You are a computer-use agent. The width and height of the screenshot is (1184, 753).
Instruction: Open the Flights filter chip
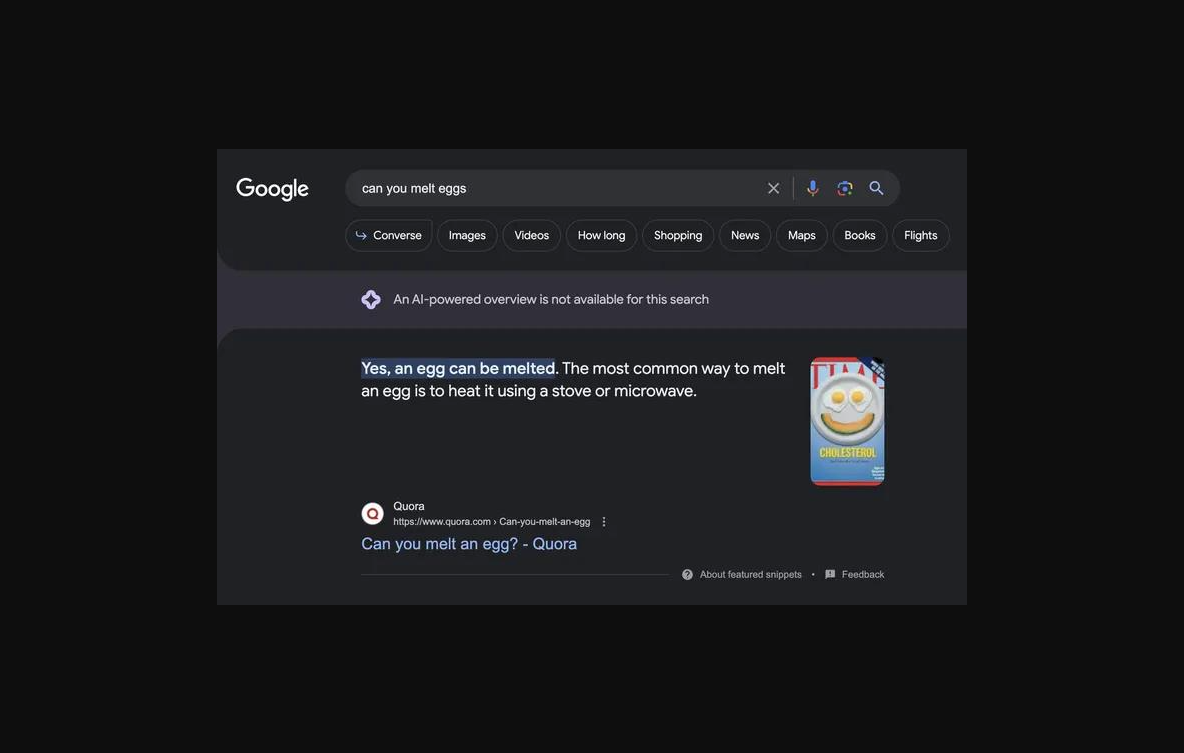click(x=920, y=236)
